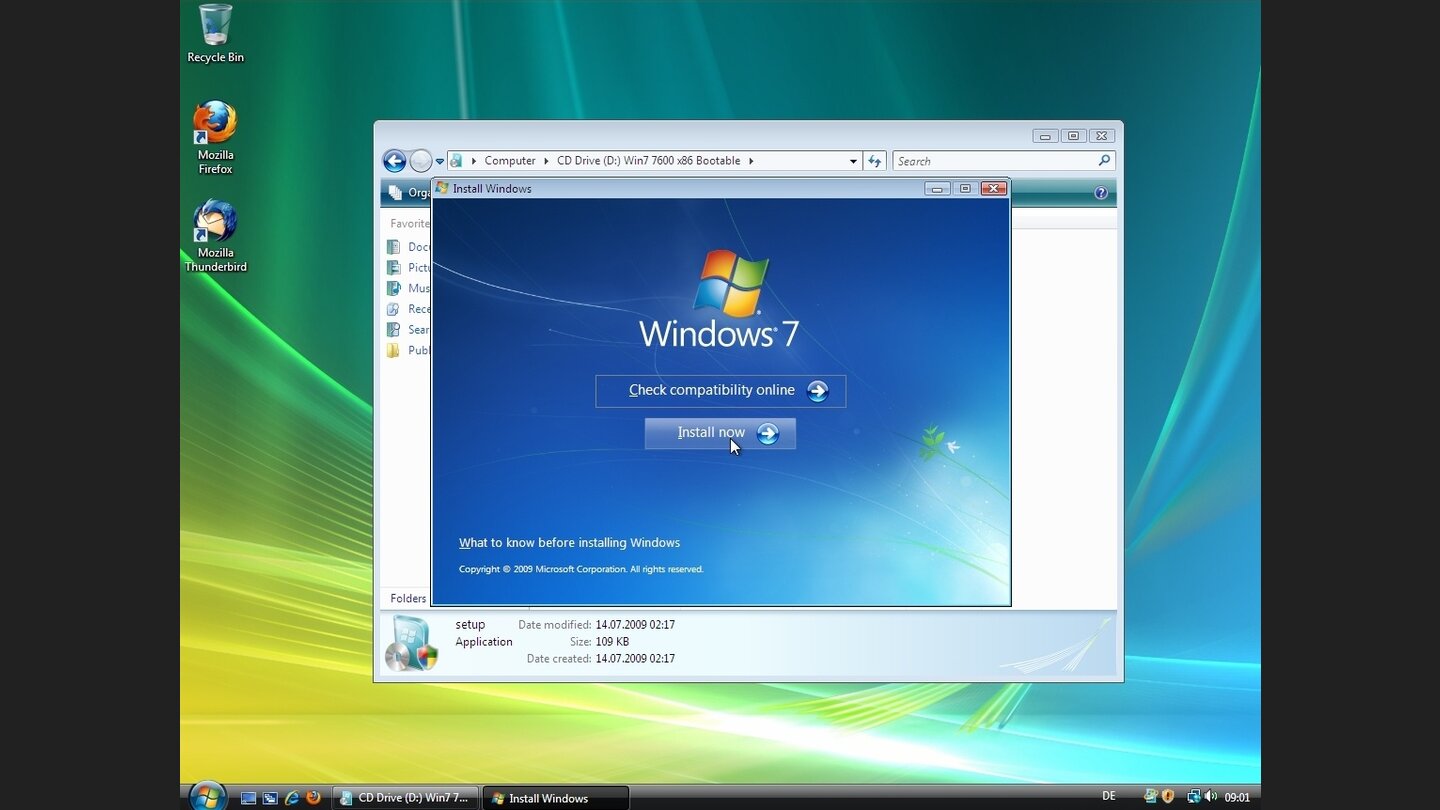1440x810 pixels.
Task: Open Music from Favorite Links
Action: point(408,288)
